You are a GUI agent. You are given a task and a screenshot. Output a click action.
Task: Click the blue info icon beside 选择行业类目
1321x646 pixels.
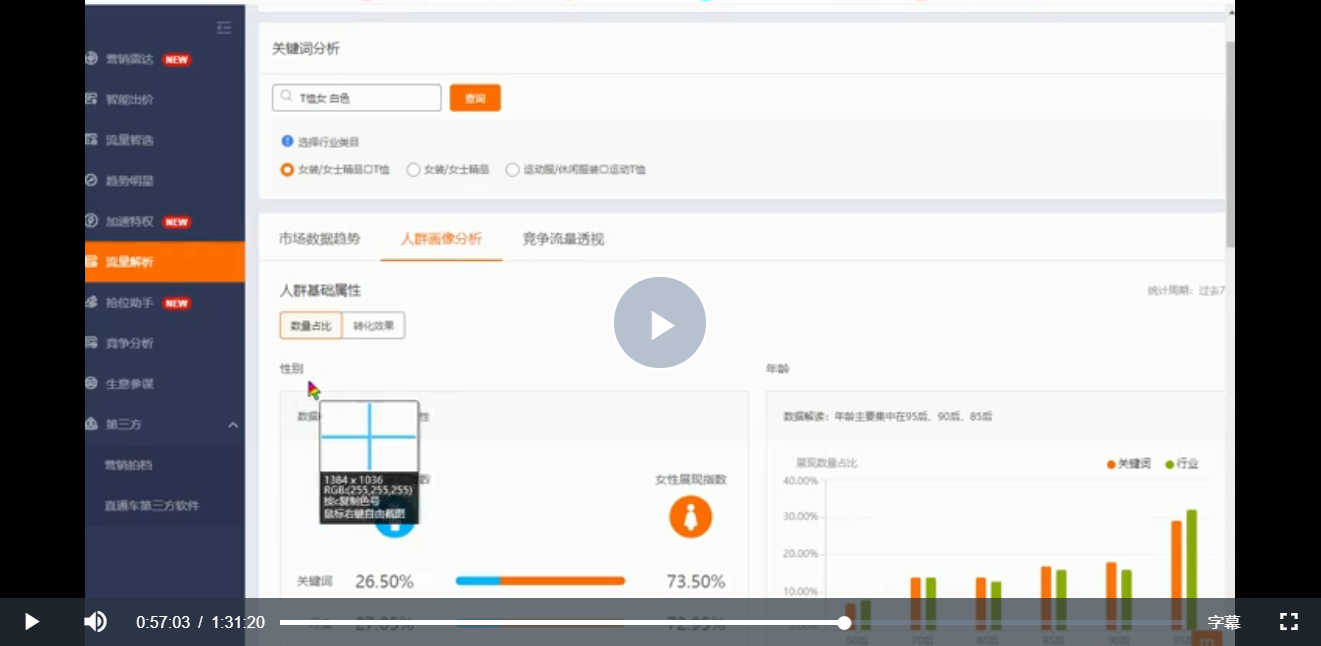pyautogui.click(x=288, y=142)
